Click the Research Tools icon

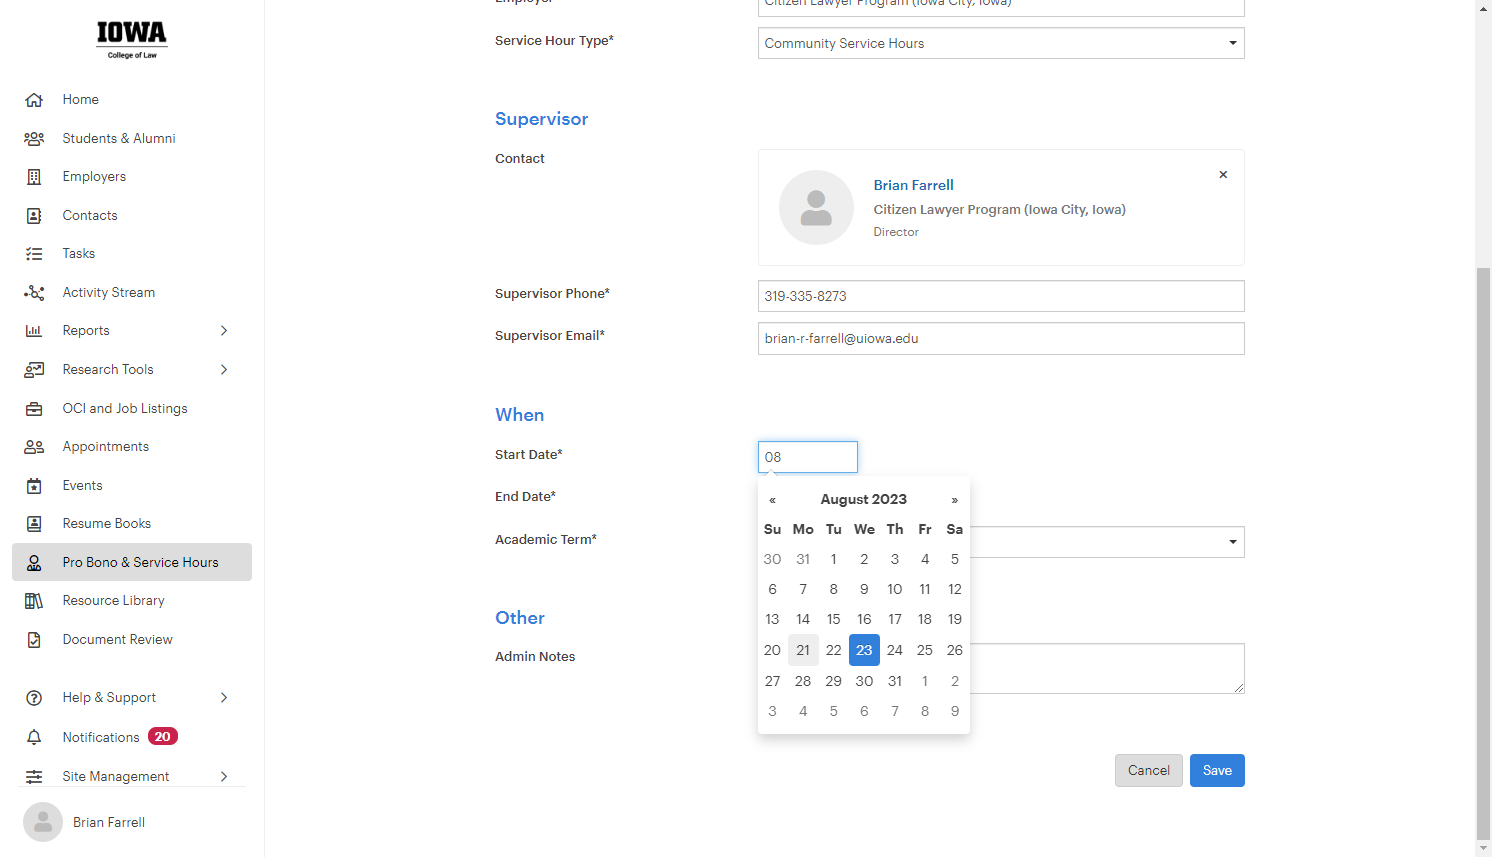point(34,370)
